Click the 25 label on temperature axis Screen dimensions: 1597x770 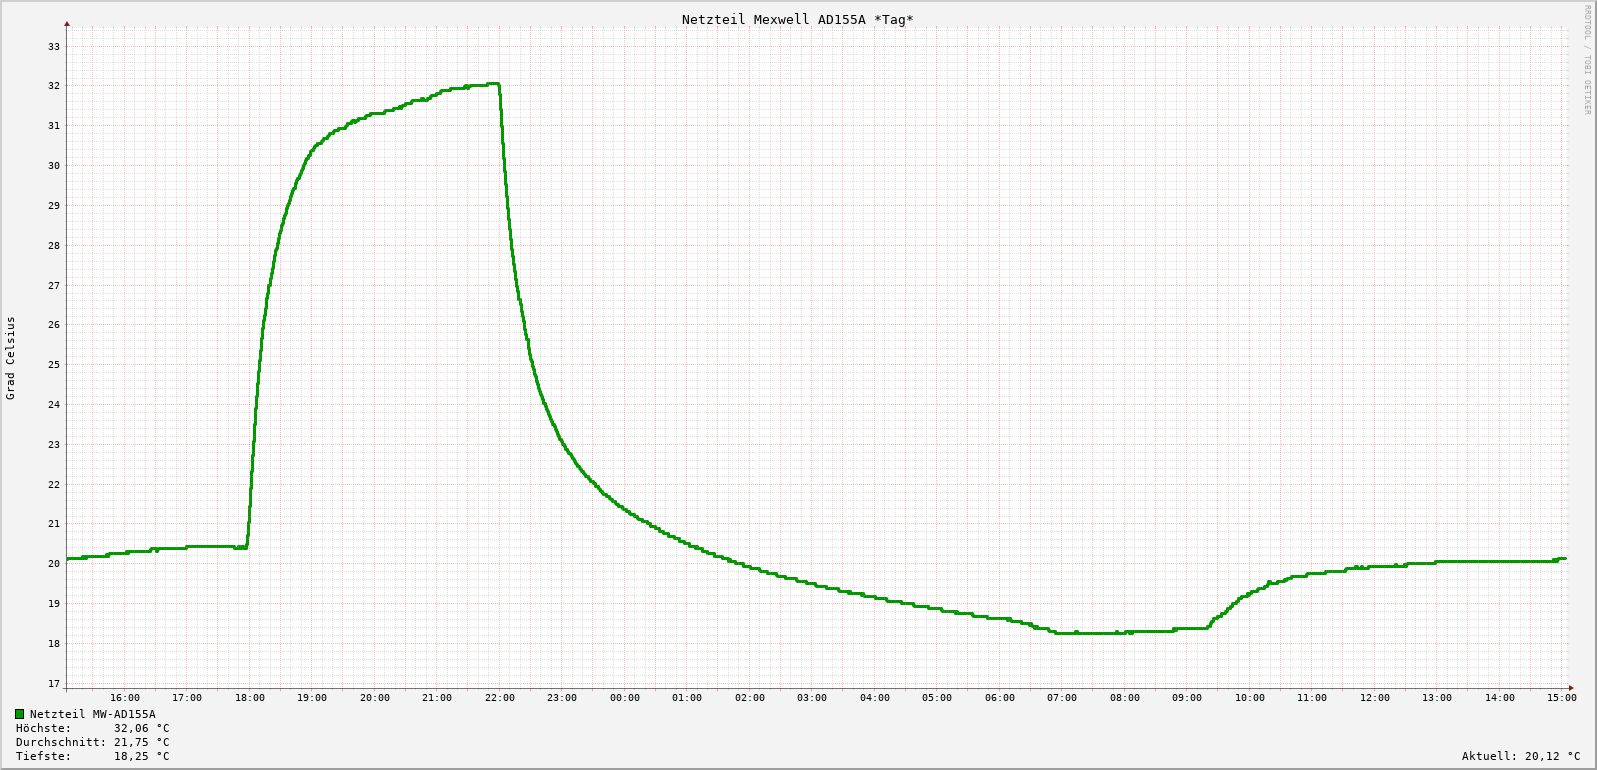tap(54, 365)
